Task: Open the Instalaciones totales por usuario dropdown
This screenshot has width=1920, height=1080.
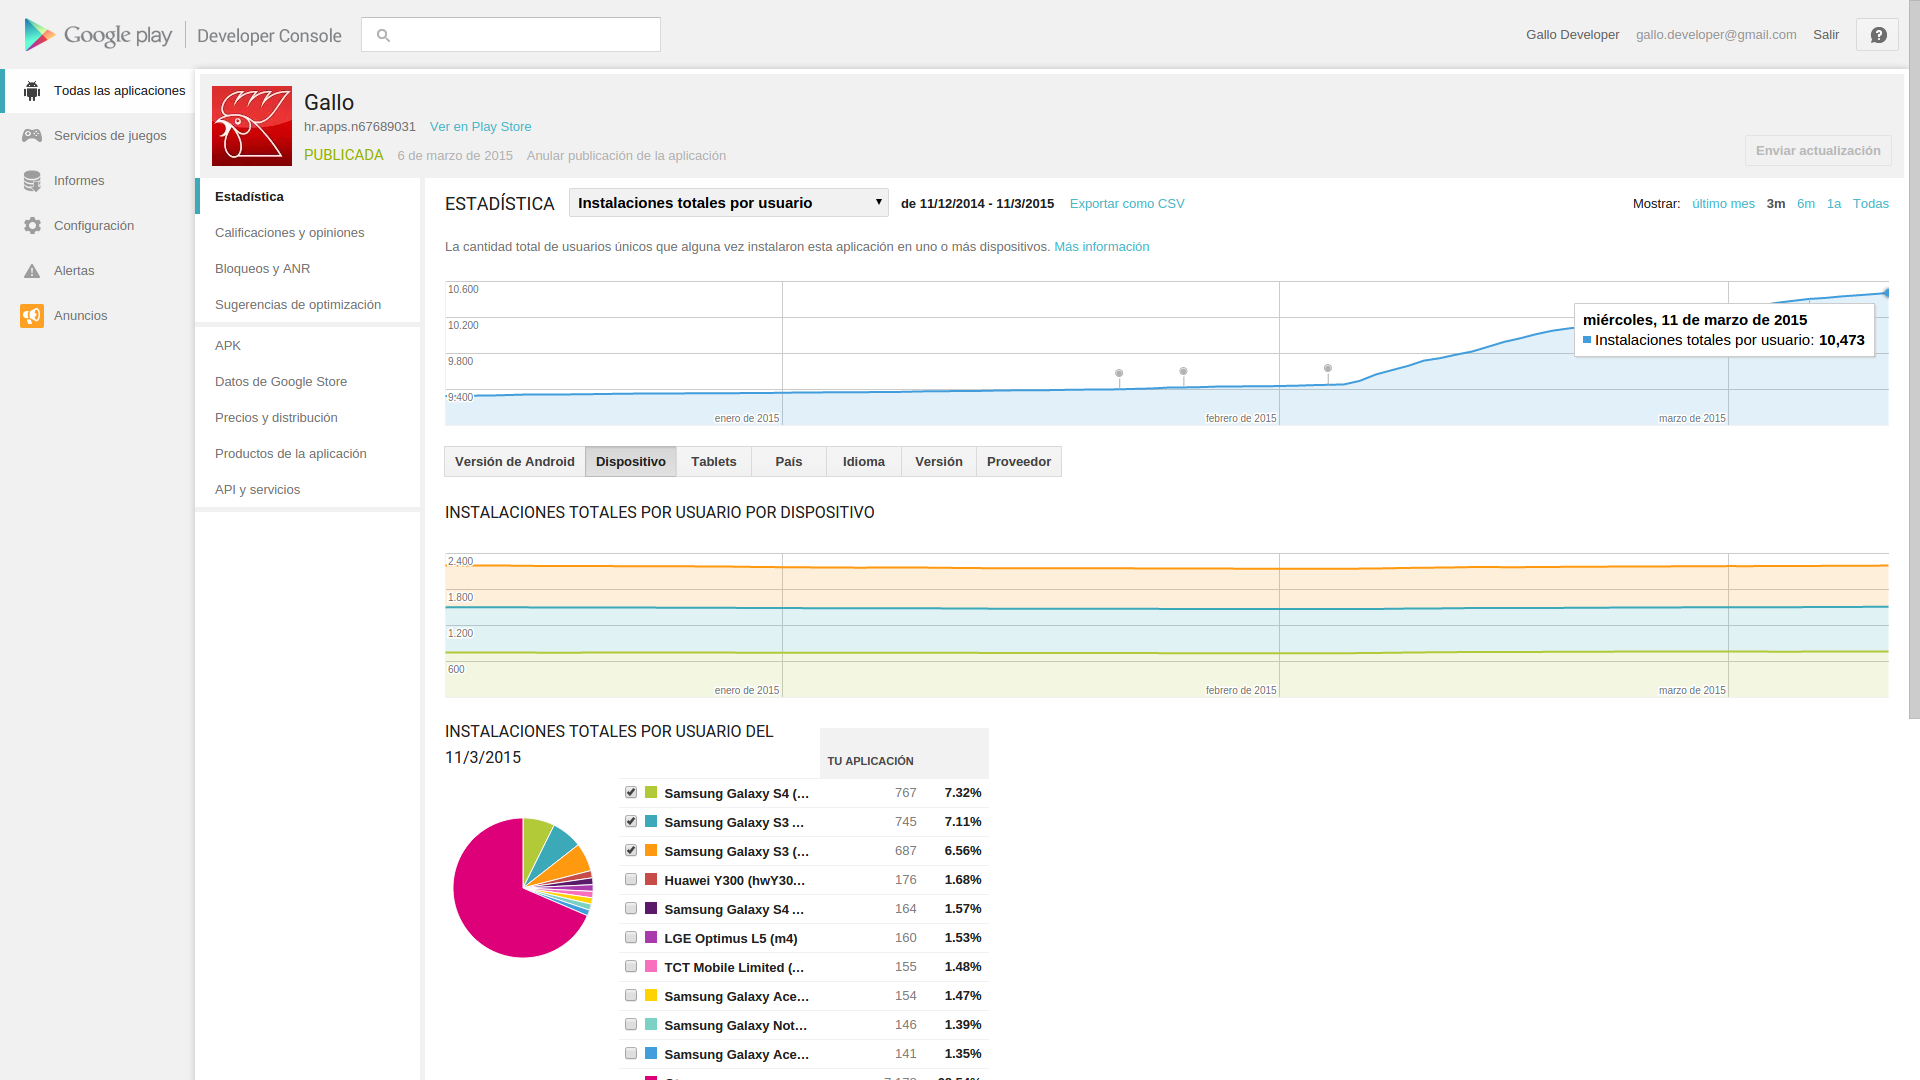Action: tap(728, 203)
